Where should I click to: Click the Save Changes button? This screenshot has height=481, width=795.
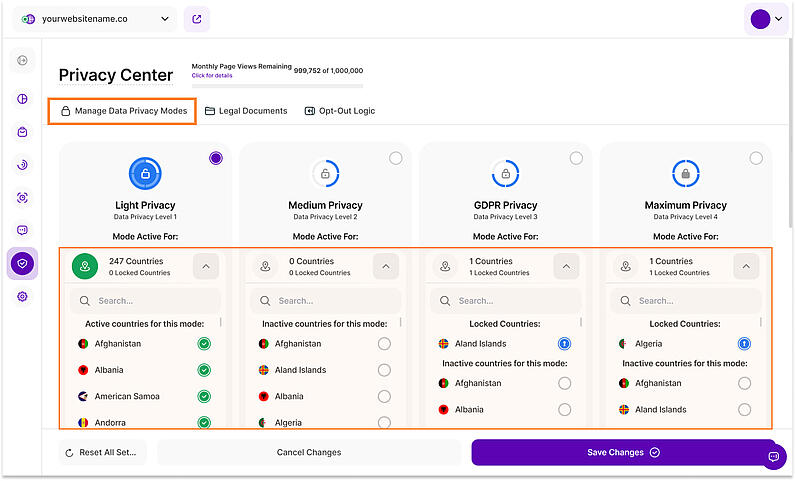click(x=623, y=452)
